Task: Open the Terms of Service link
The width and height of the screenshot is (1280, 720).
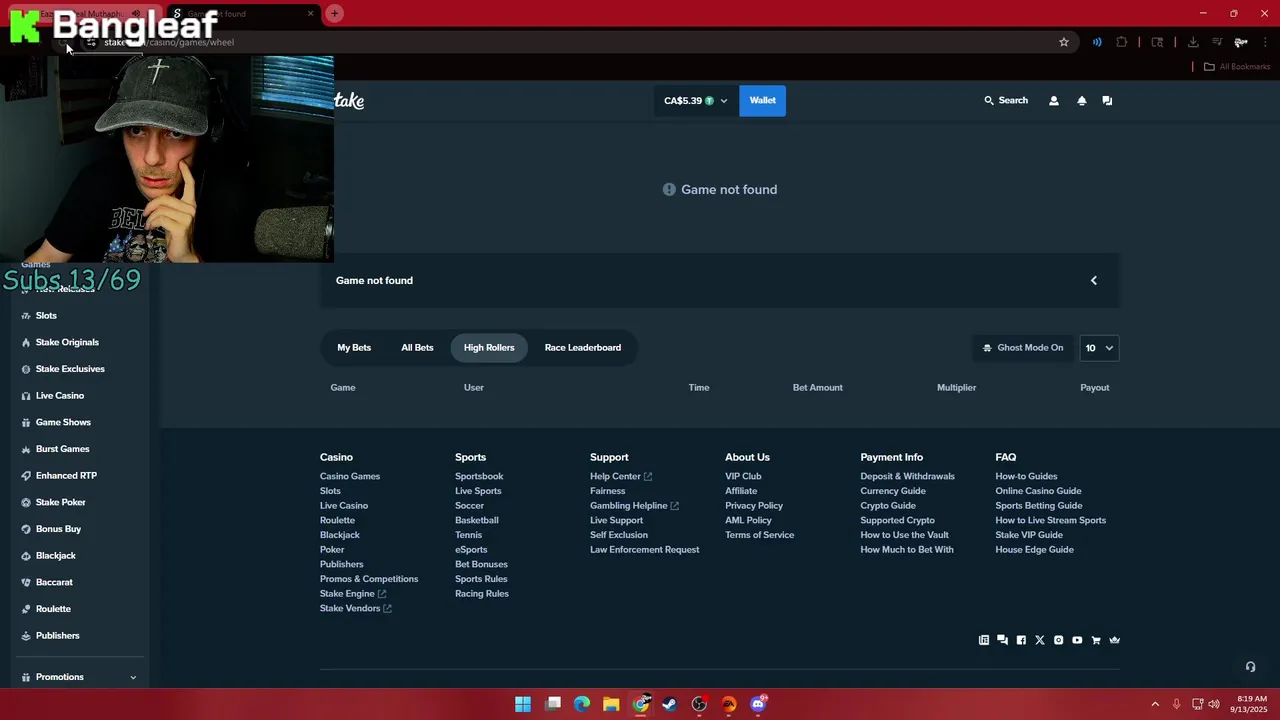Action: click(x=759, y=535)
